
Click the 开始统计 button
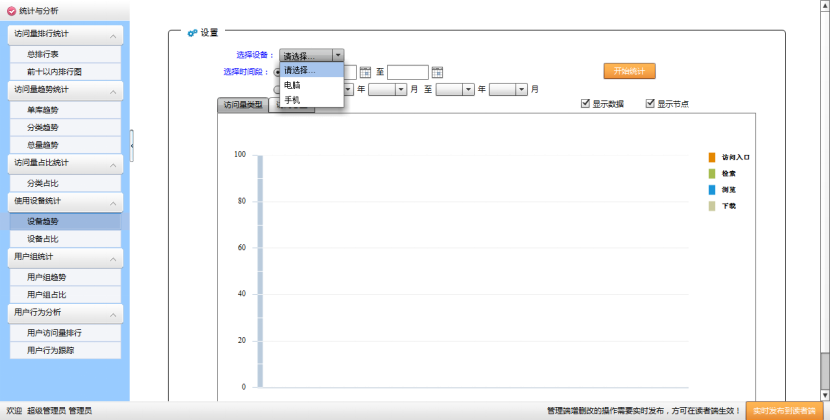pyautogui.click(x=629, y=71)
